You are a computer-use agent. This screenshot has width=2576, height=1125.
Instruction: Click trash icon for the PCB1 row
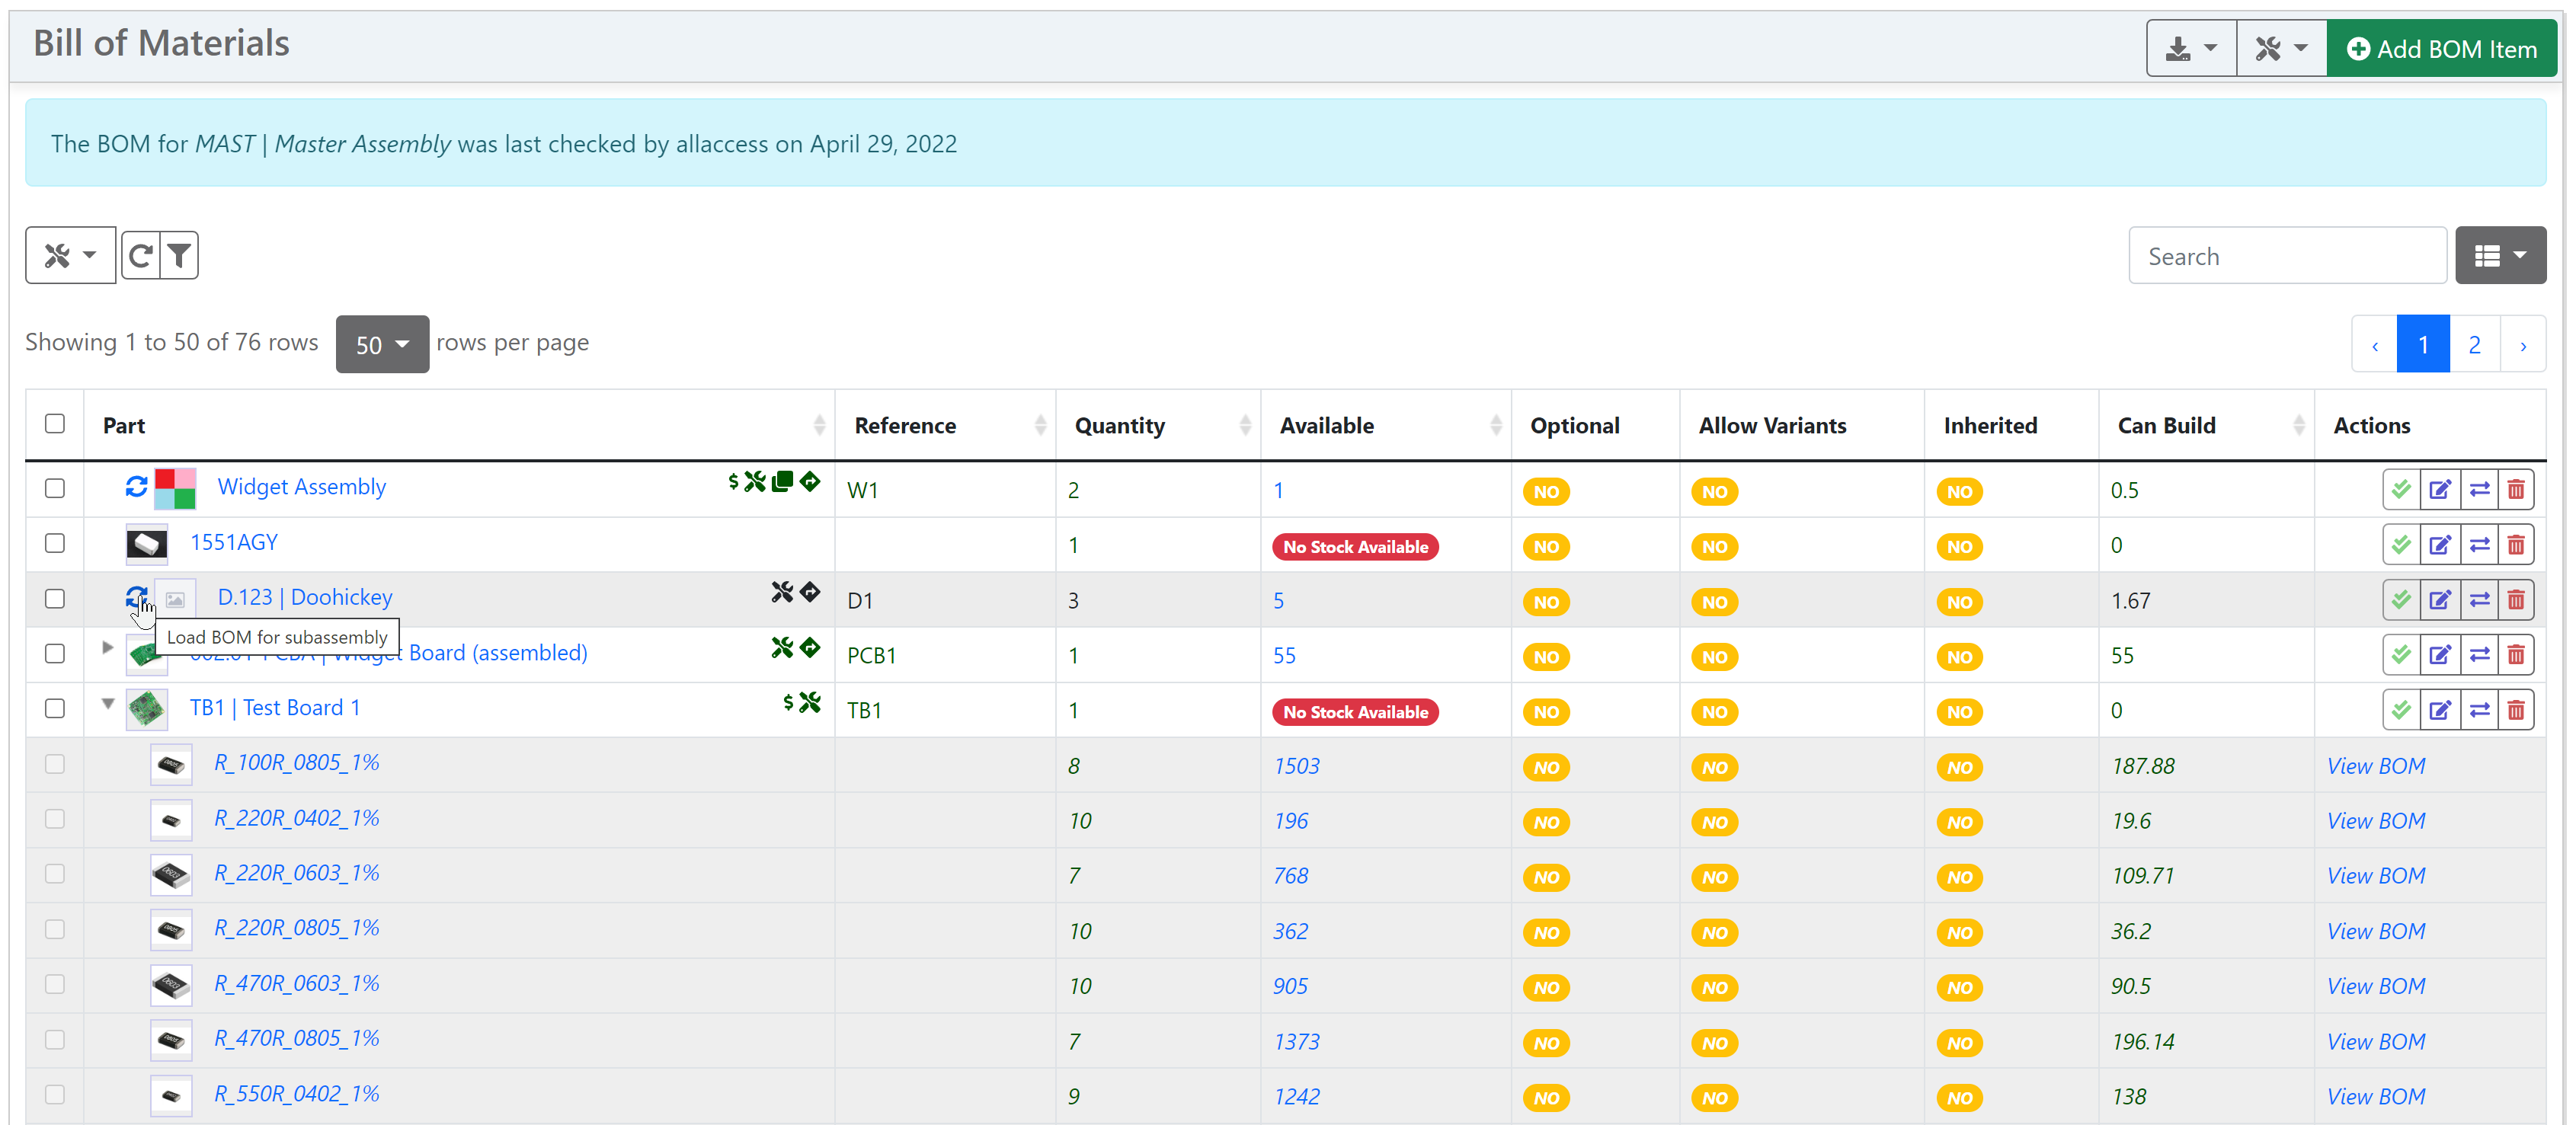point(2516,655)
